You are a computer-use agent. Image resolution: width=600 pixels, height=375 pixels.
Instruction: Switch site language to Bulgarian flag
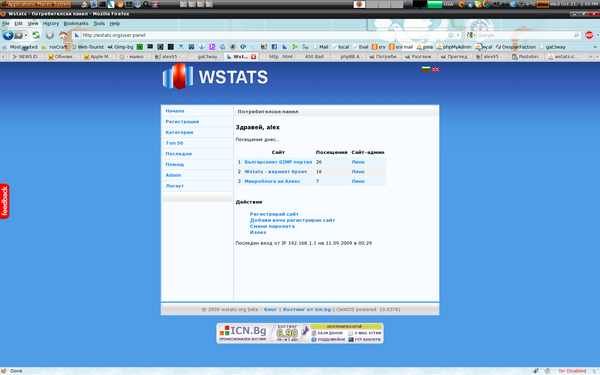click(426, 69)
